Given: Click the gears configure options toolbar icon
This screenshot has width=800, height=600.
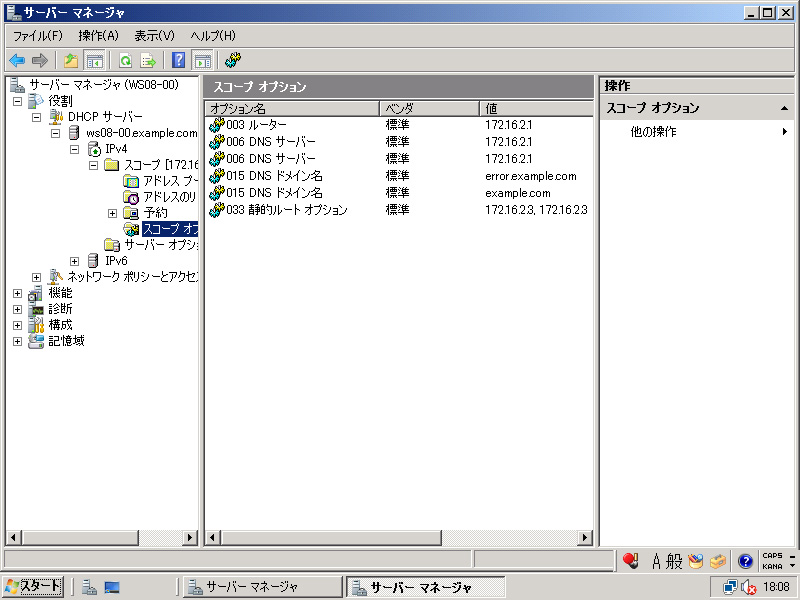Looking at the screenshot, I should (233, 60).
